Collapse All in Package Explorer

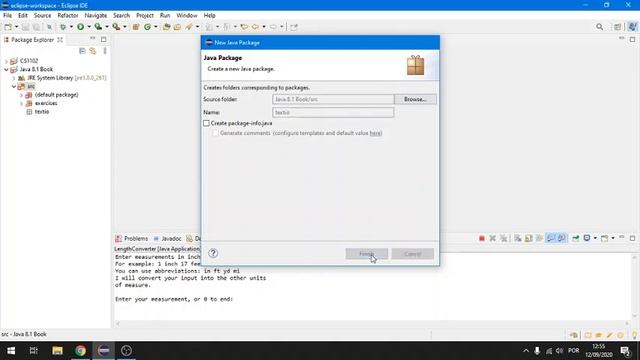click(x=82, y=51)
